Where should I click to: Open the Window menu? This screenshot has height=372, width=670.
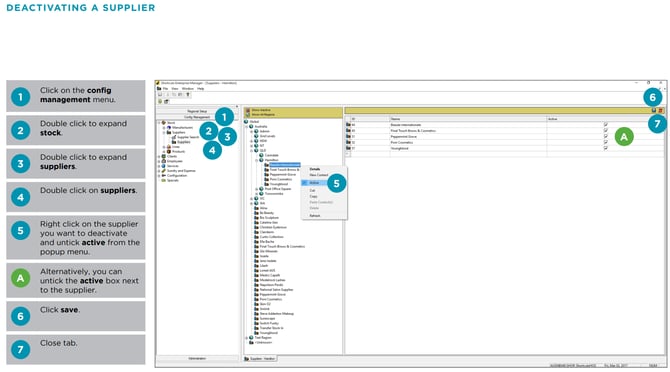point(188,88)
